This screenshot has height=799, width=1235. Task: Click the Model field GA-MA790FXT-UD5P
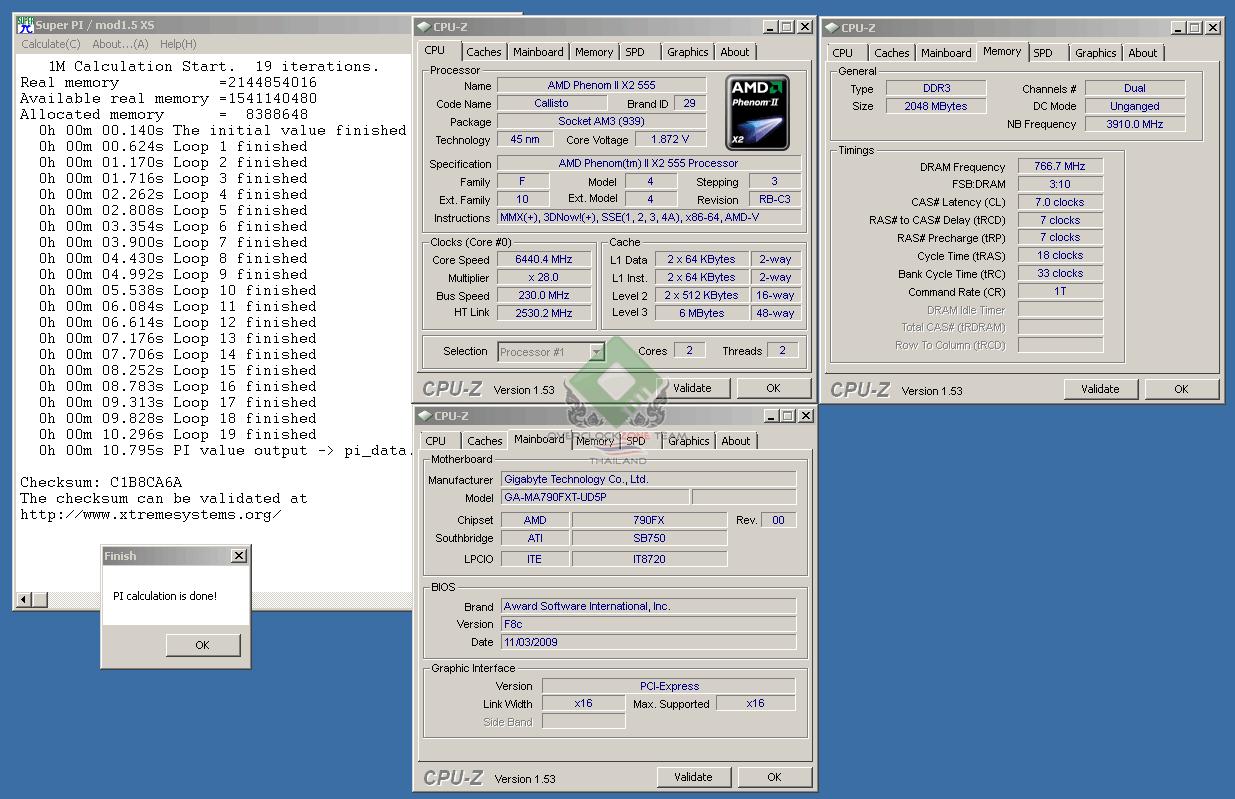coord(594,497)
